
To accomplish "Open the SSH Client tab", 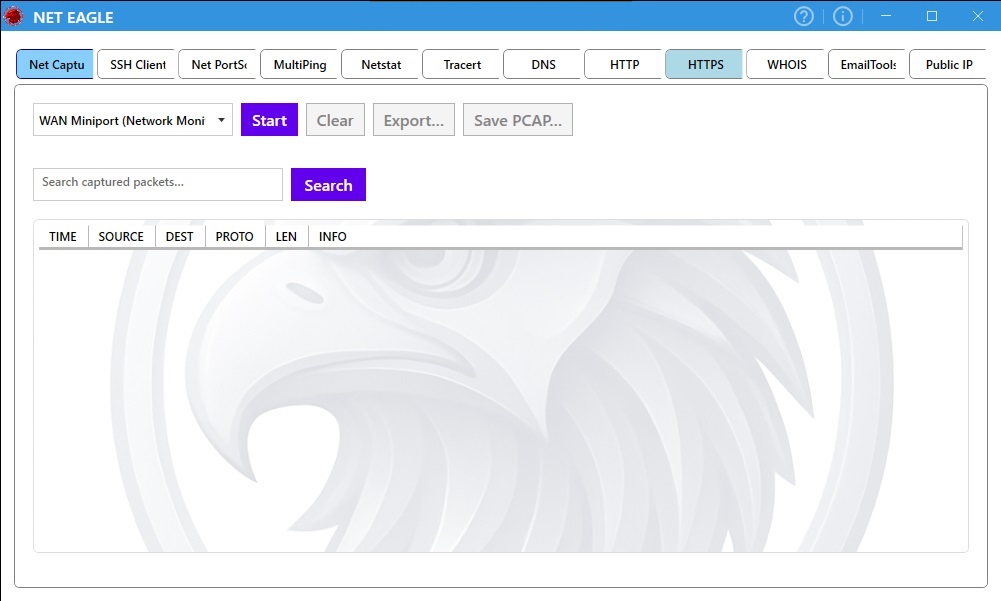I will (x=136, y=65).
